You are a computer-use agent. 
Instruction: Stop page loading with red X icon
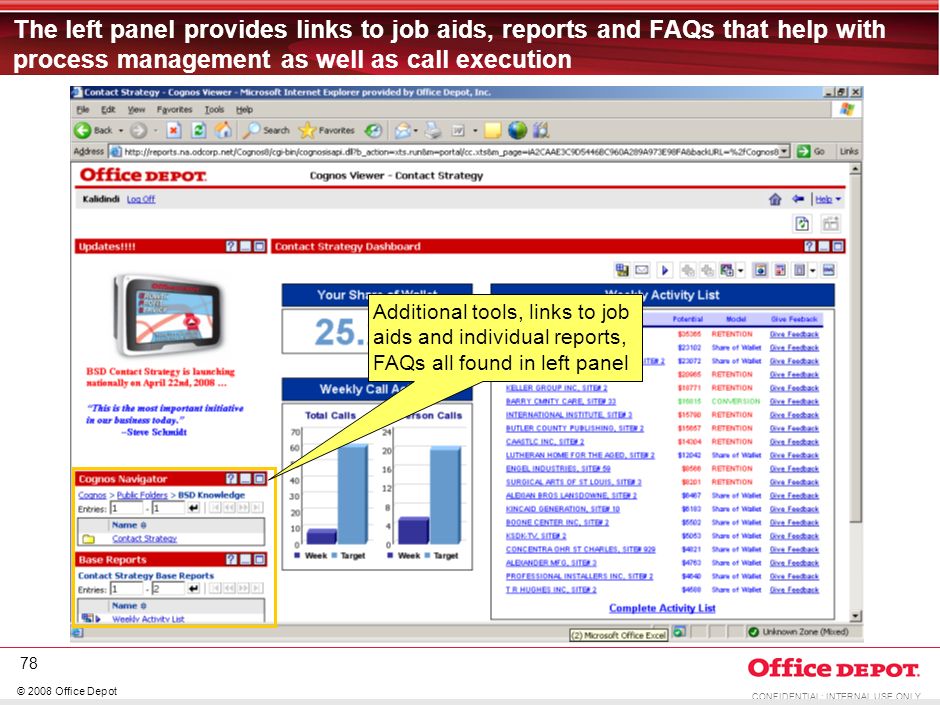tap(174, 130)
